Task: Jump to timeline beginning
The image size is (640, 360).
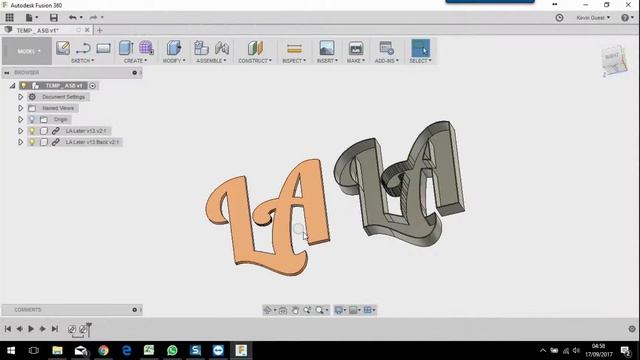Action: coord(8,329)
